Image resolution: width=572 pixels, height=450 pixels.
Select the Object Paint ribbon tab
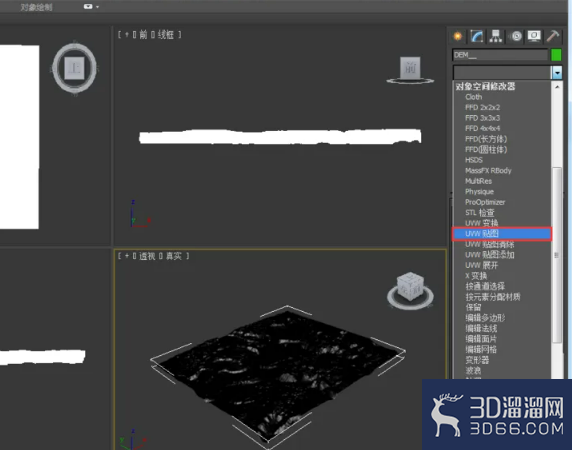click(x=36, y=7)
